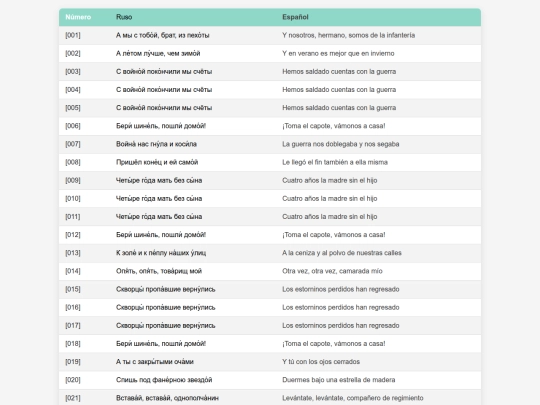Click the Russian line in row [008]
The width and height of the screenshot is (540, 405).
click(157, 162)
